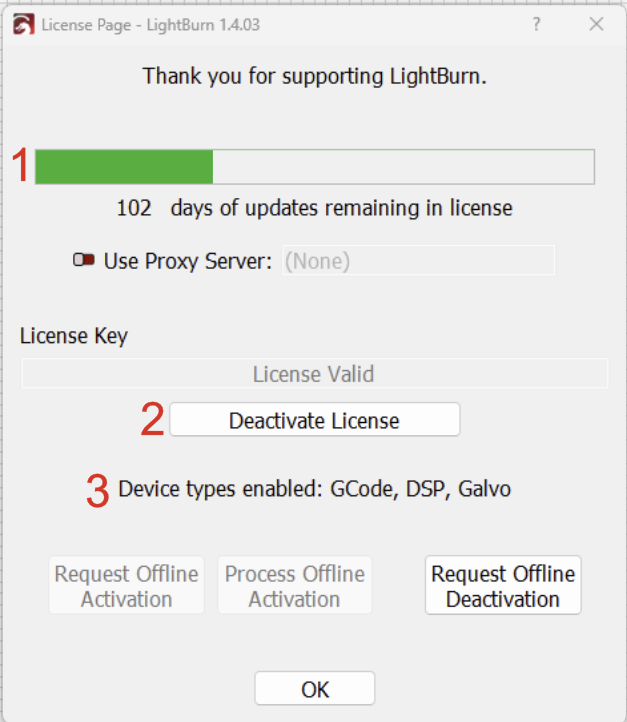627x722 pixels.
Task: Click Process Offline Activation button
Action: (x=295, y=585)
